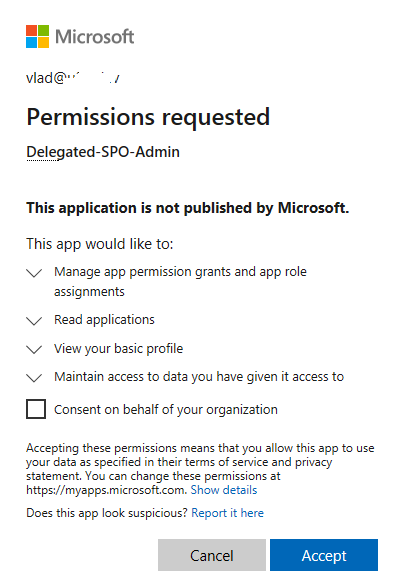The height and width of the screenshot is (582, 401).
Task: Click the Permissions requested heading
Action: [148, 118]
